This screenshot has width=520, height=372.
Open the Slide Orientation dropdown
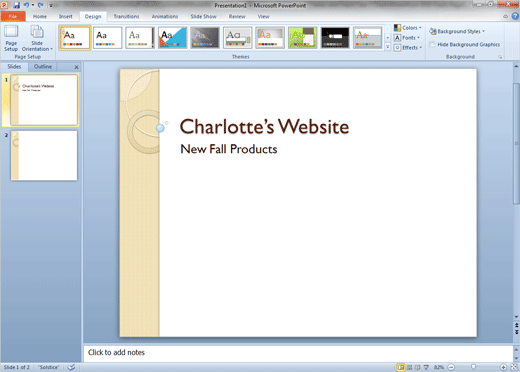(x=37, y=38)
